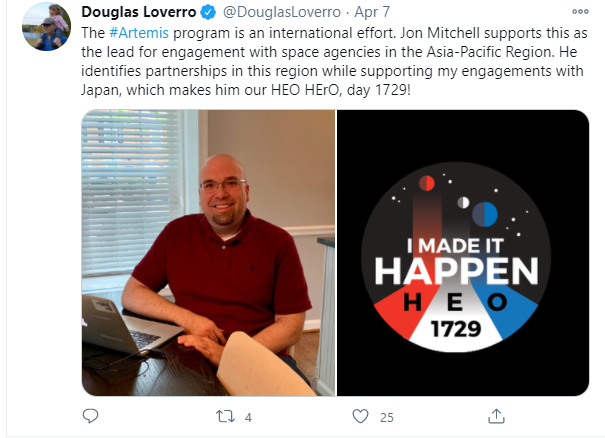Viewport: 605px width, 438px height.
Task: Open the I Made It Happen badge image
Action: pyautogui.click(x=463, y=253)
